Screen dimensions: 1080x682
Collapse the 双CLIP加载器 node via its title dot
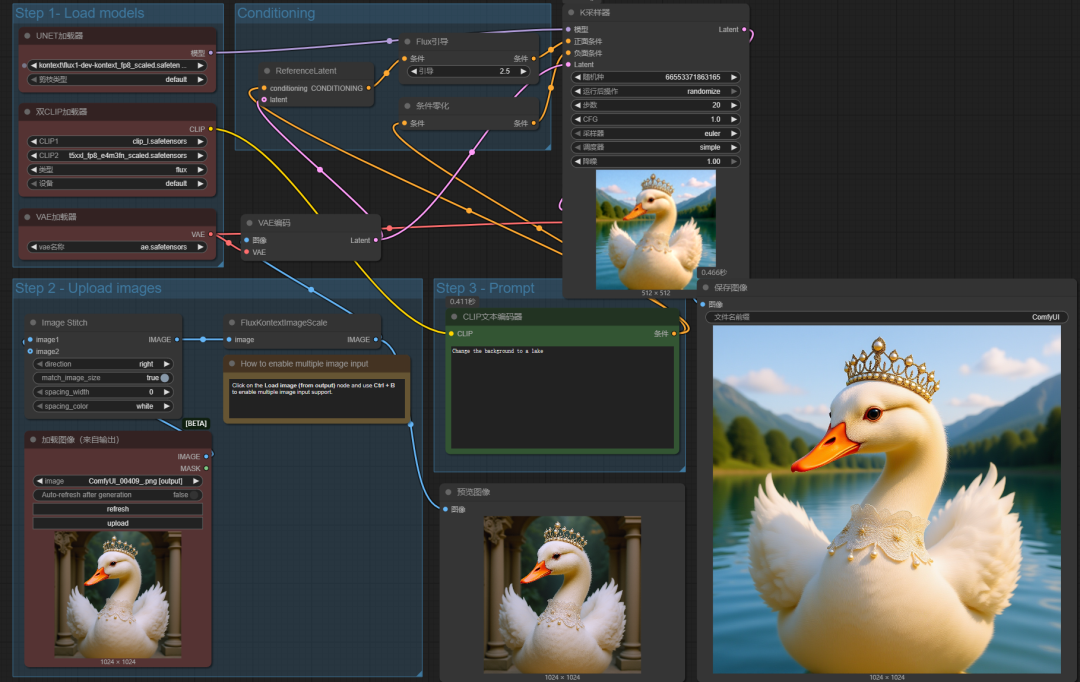[x=27, y=112]
